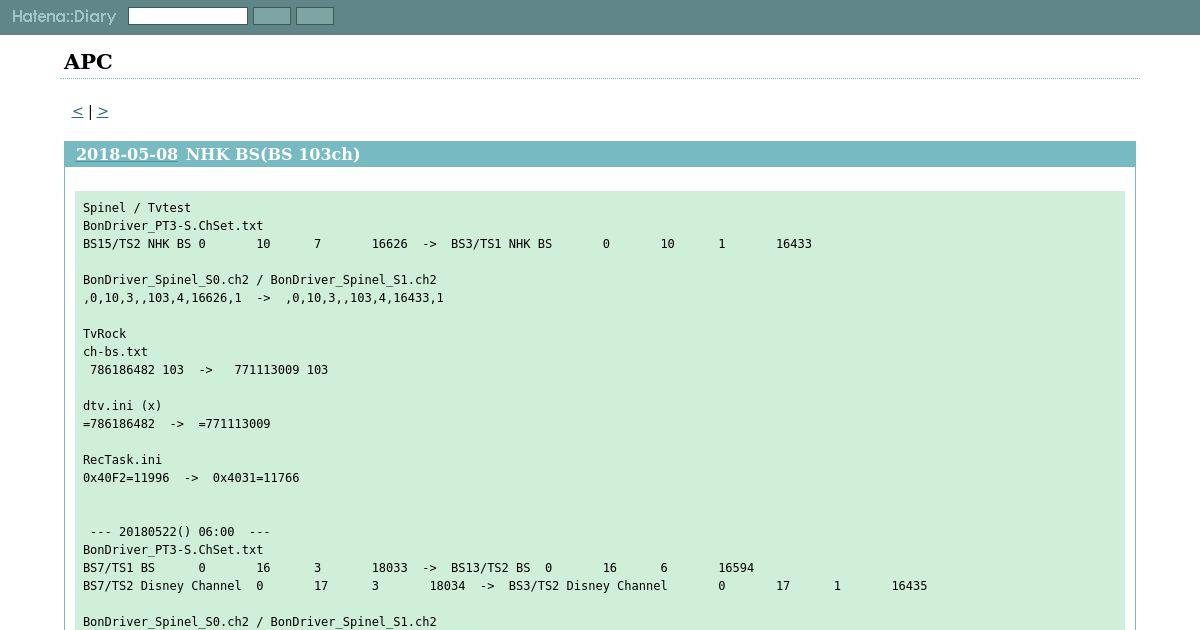Image resolution: width=1200 pixels, height=630 pixels.
Task: Click the value 18034 in the Disney Channel row
Action: point(448,586)
